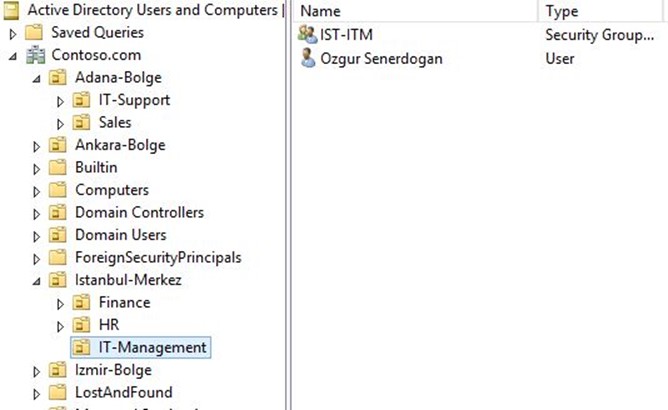Viewport: 668px width, 410px height.
Task: Expand the Saved Queries node
Action: click(x=13, y=34)
